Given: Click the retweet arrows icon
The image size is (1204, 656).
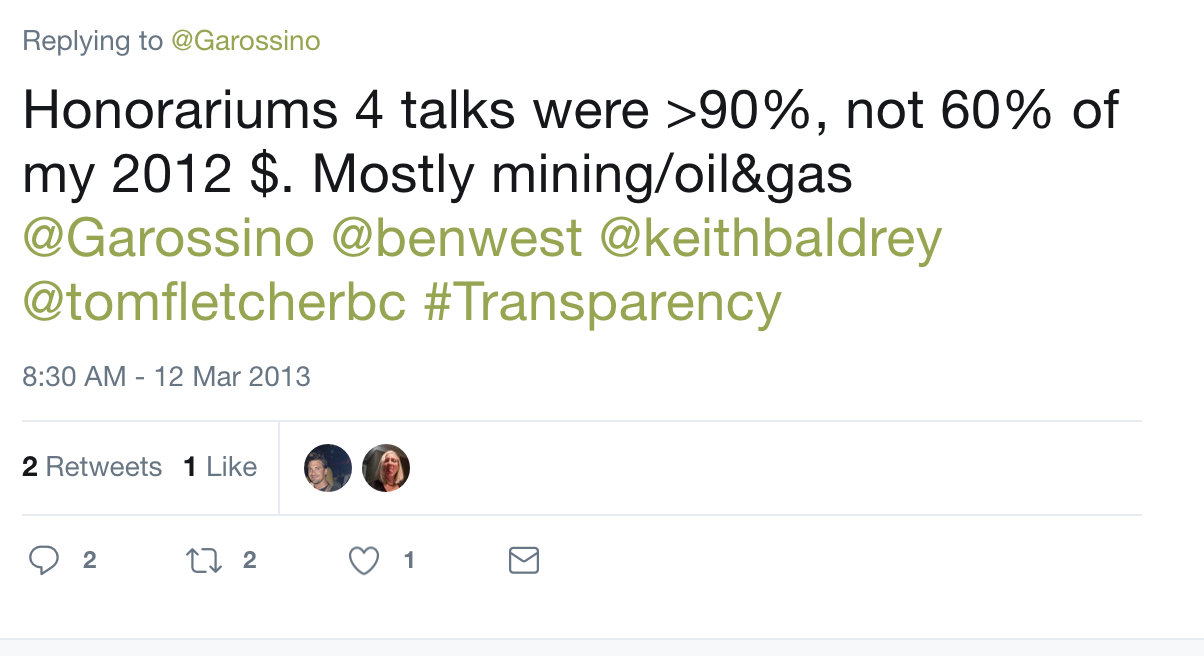Looking at the screenshot, I should click(203, 560).
